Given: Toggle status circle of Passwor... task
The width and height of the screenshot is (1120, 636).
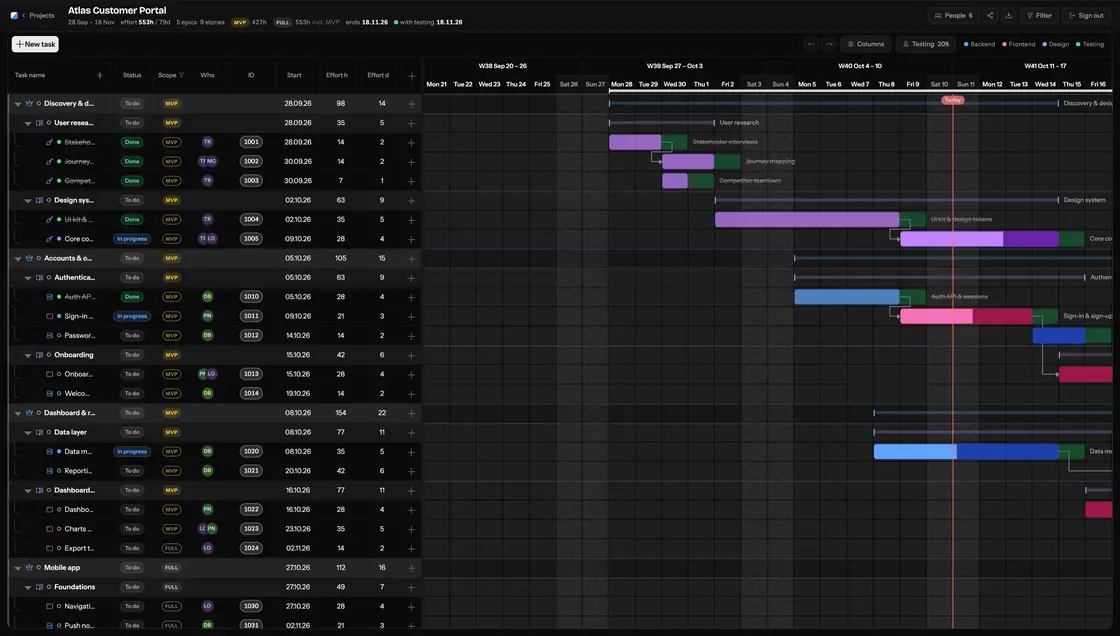Looking at the screenshot, I should pyautogui.click(x=59, y=335).
